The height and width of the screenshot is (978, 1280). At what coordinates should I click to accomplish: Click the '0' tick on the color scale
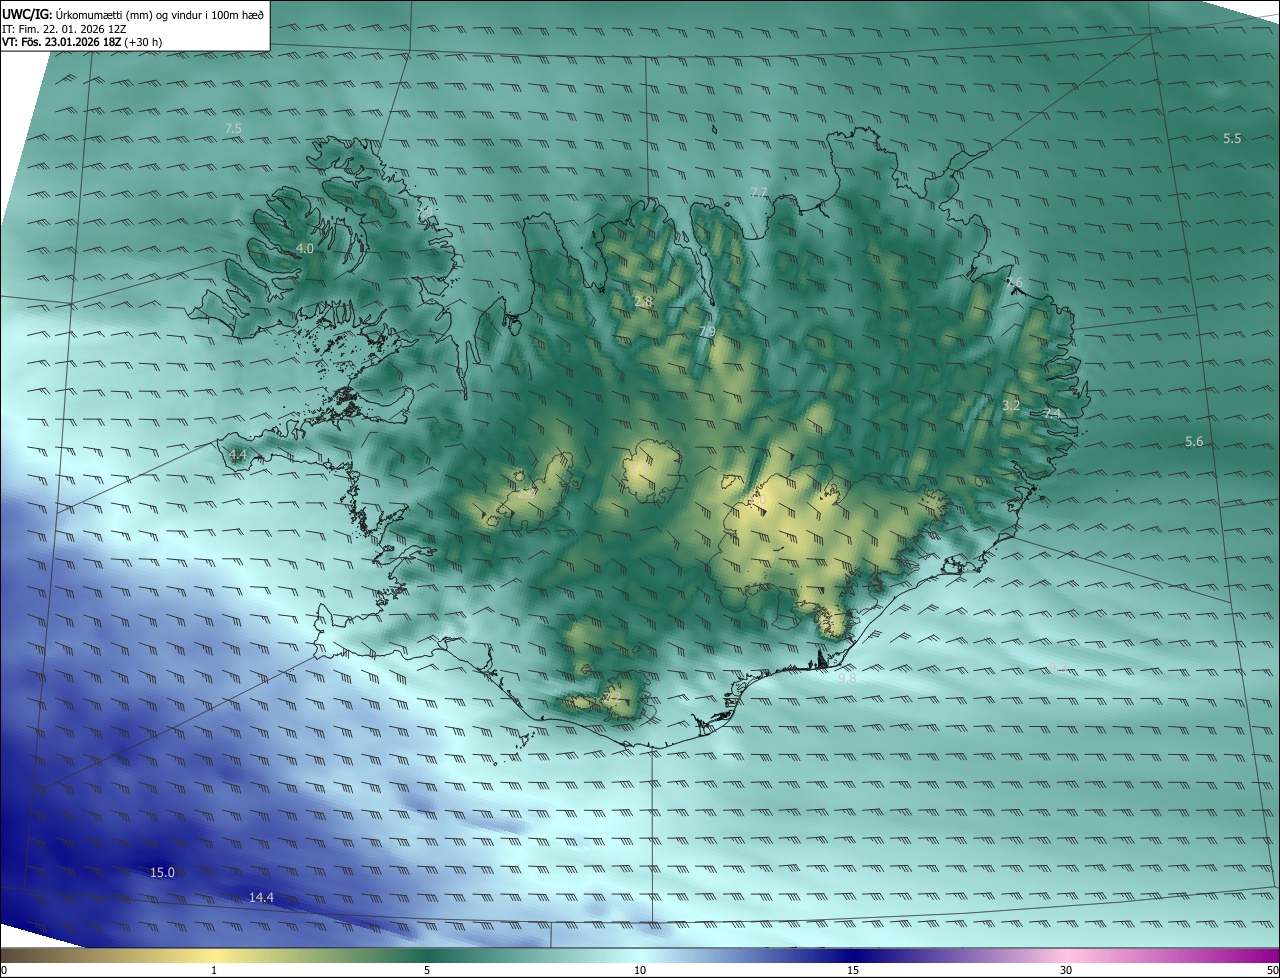point(3,970)
